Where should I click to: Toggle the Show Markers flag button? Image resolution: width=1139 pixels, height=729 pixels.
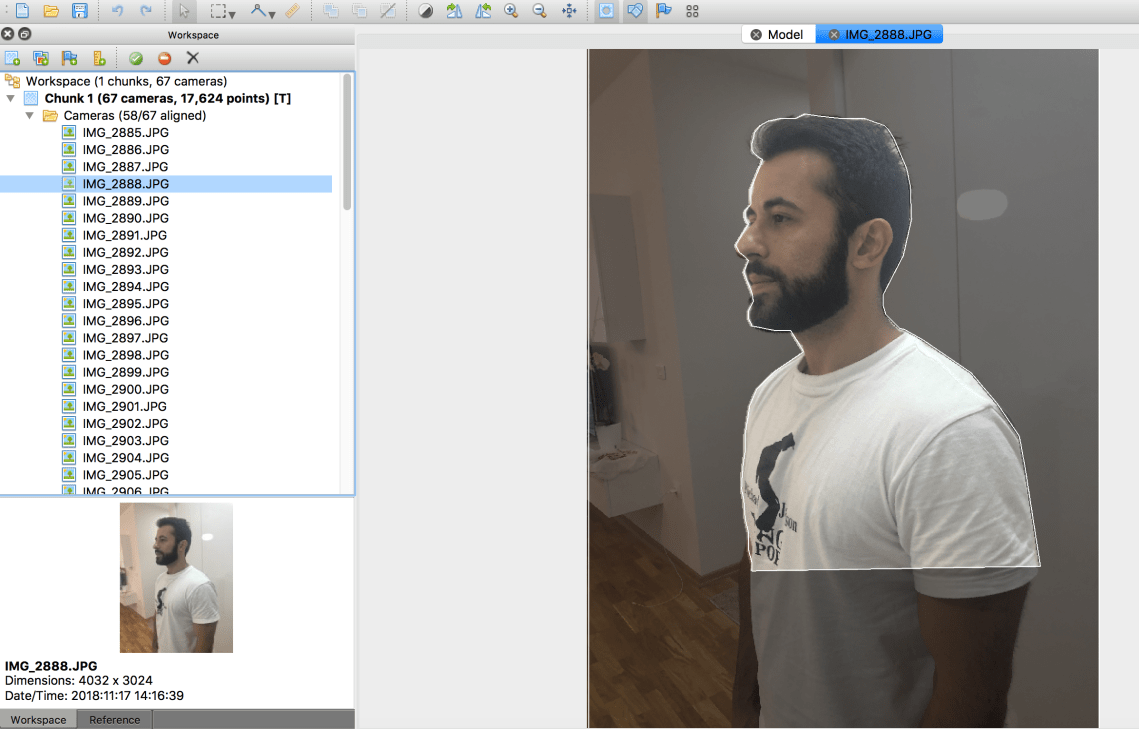click(663, 11)
